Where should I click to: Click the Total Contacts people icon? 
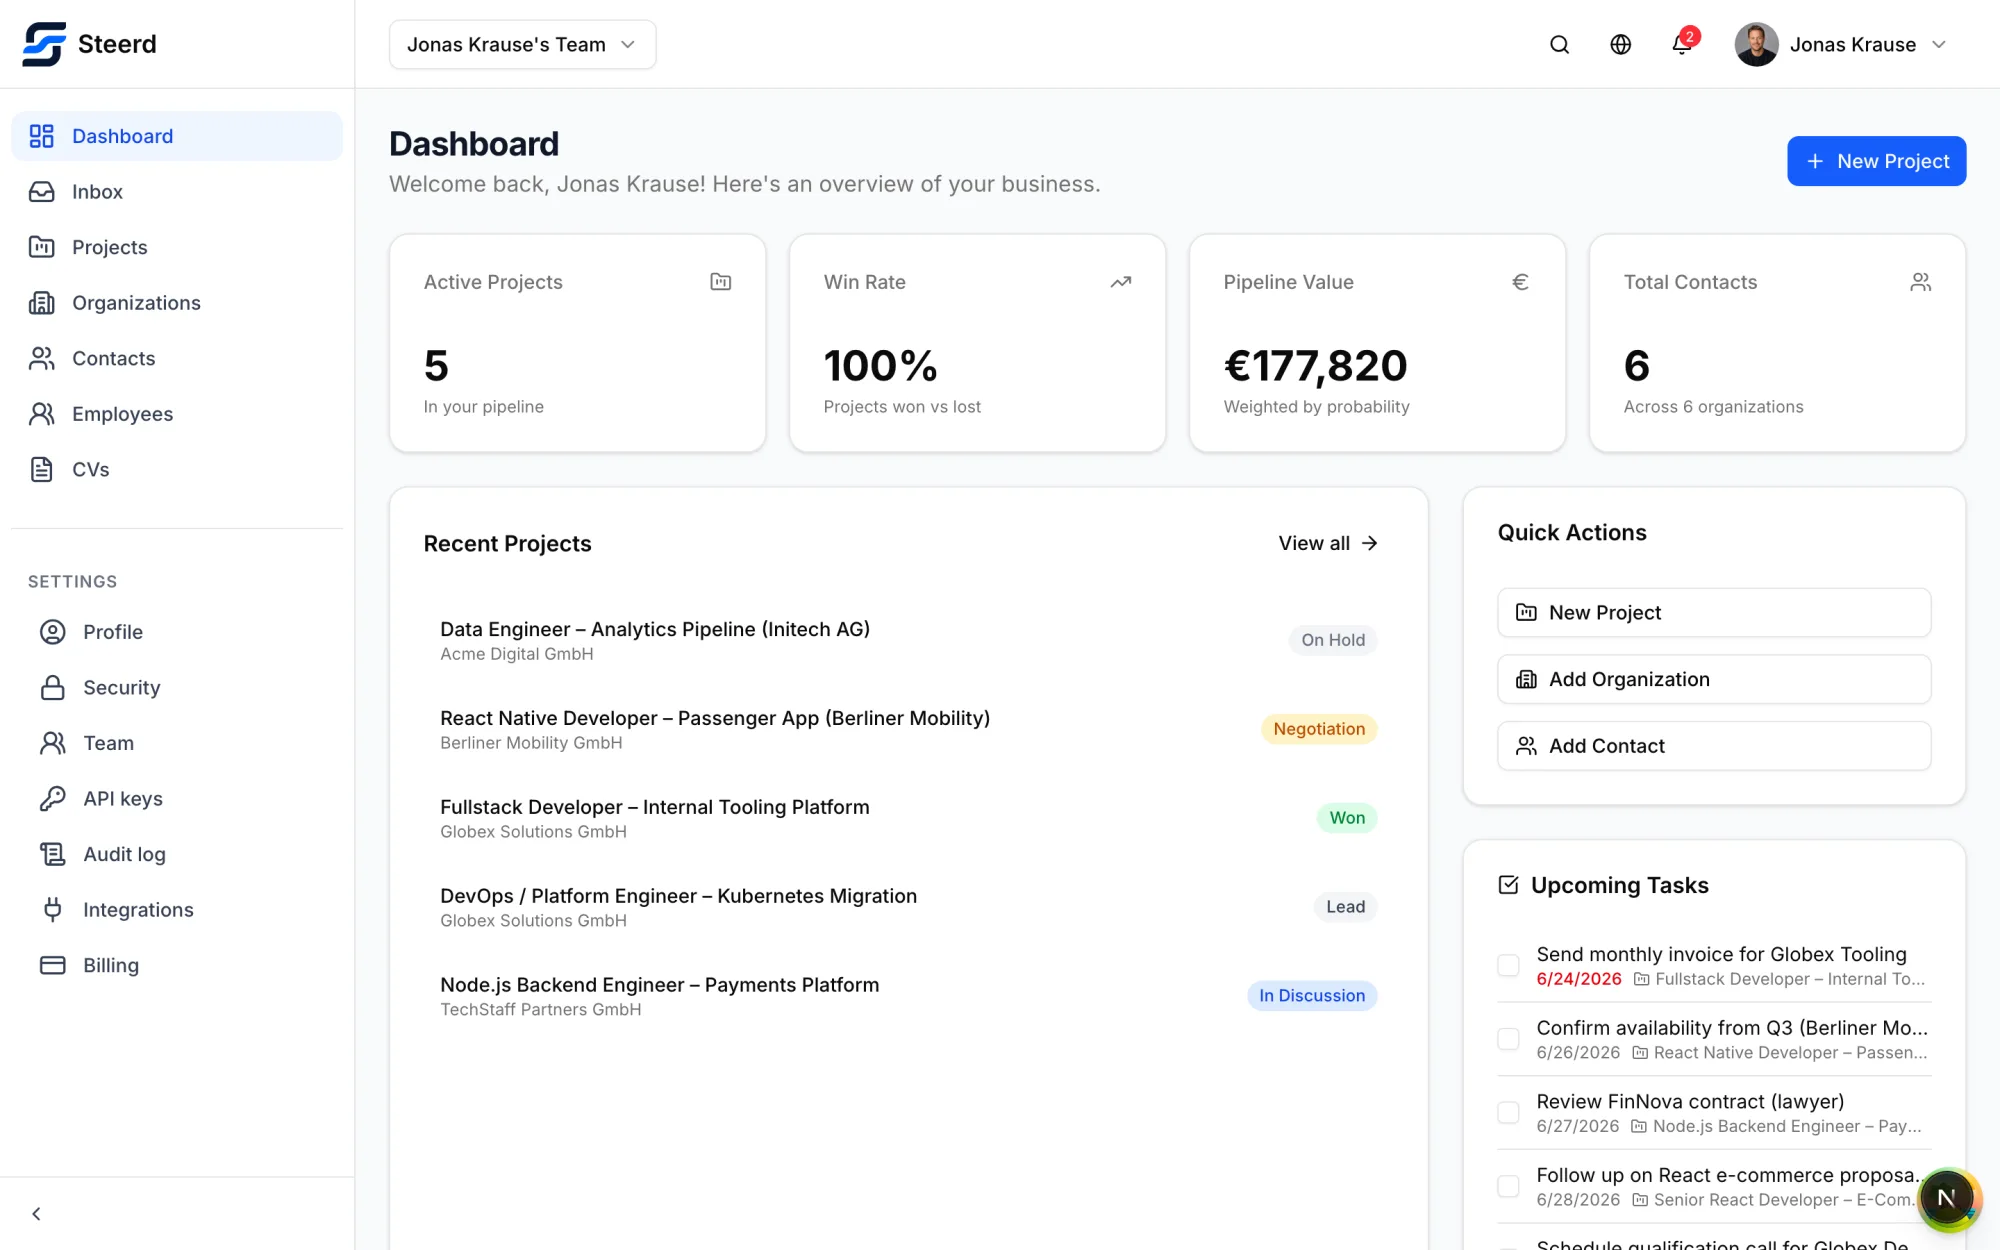click(x=1920, y=282)
